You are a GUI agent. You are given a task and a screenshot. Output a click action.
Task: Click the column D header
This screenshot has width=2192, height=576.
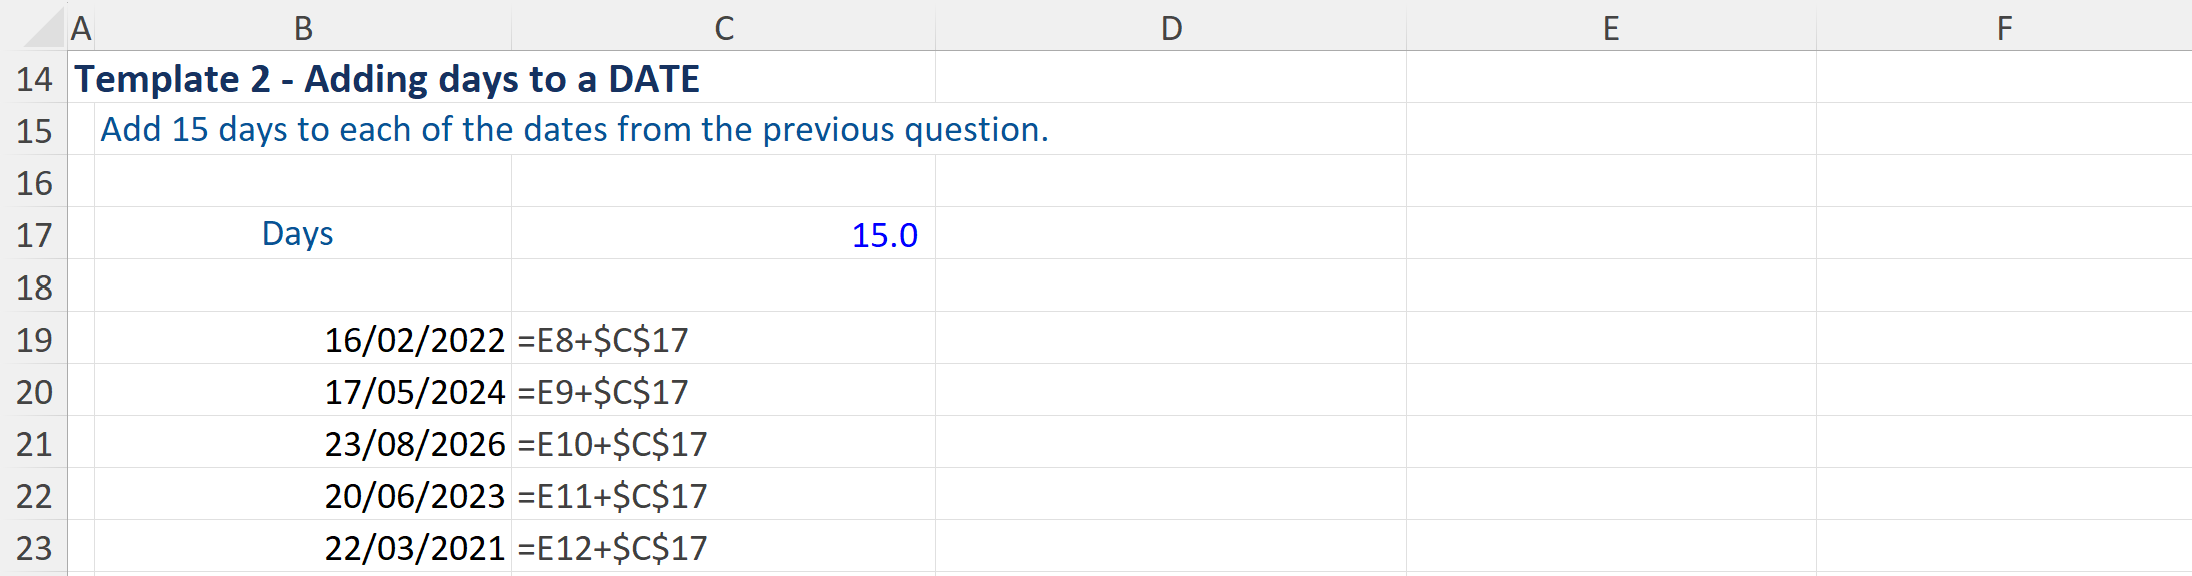(x=1171, y=28)
